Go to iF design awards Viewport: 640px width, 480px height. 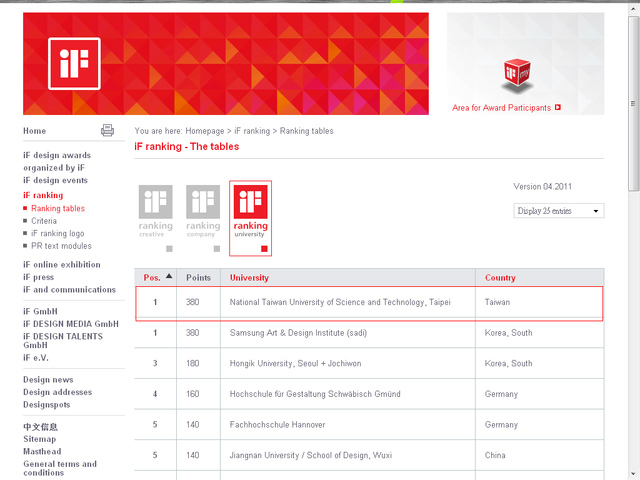click(x=57, y=155)
